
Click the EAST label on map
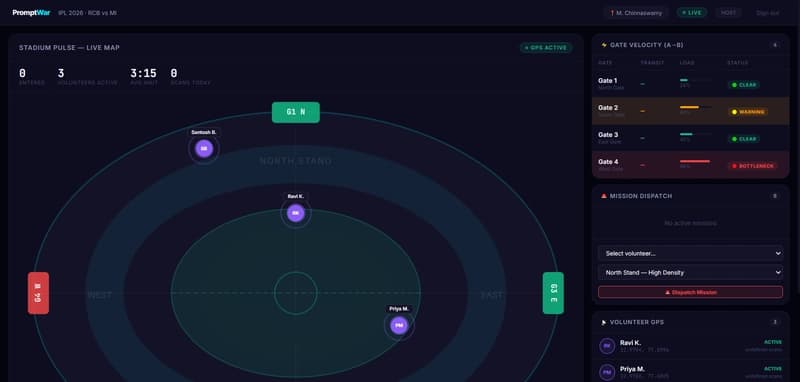click(491, 295)
